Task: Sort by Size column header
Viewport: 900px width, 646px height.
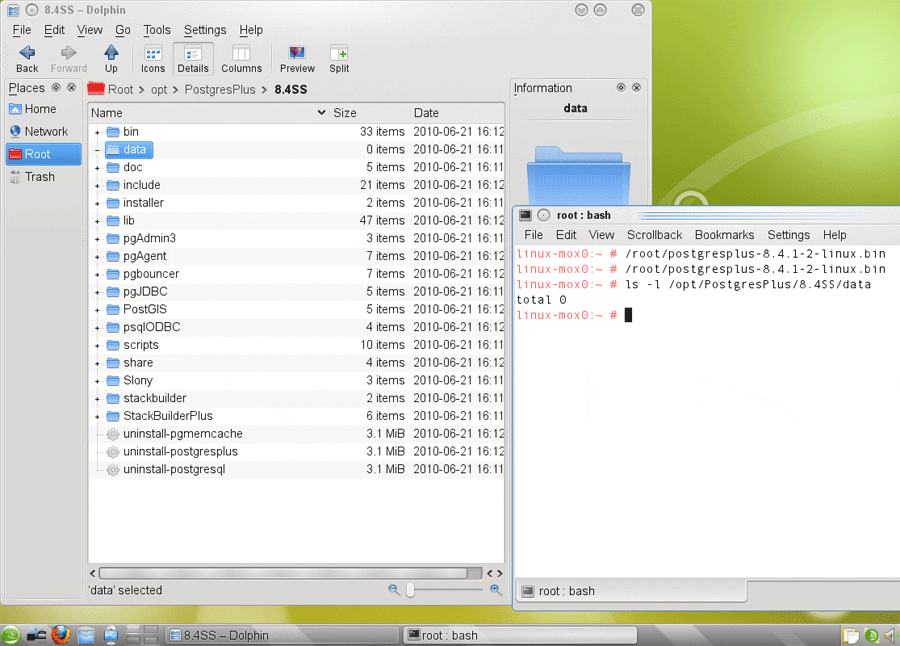Action: coord(369,113)
